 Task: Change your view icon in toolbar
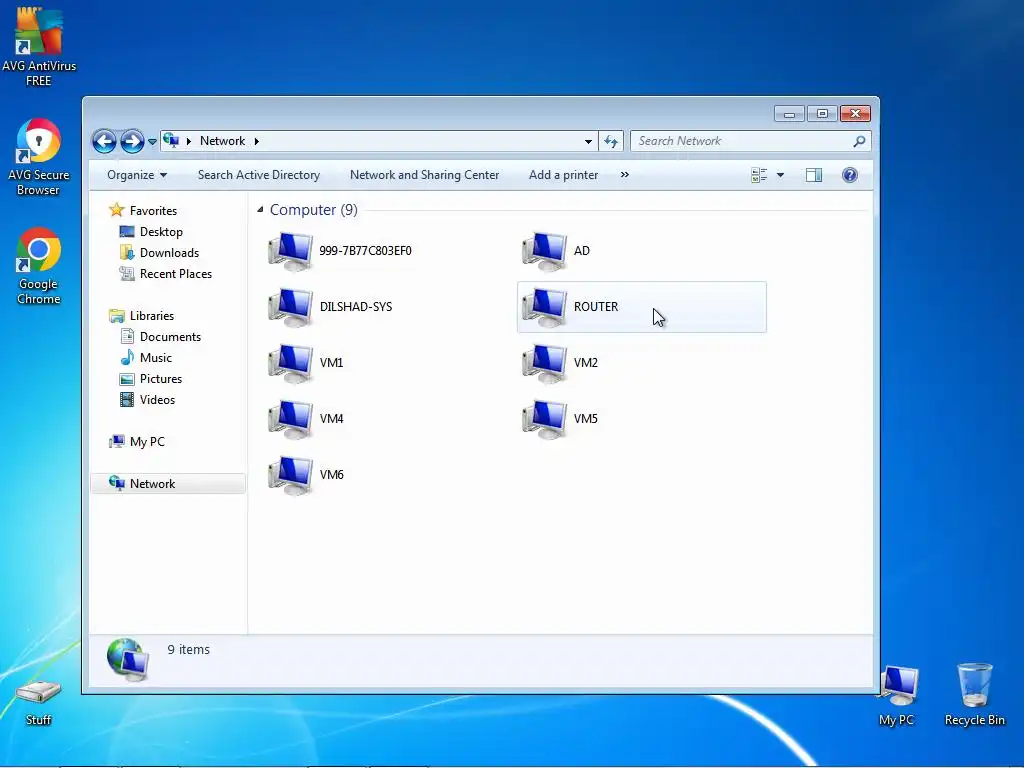tap(759, 175)
